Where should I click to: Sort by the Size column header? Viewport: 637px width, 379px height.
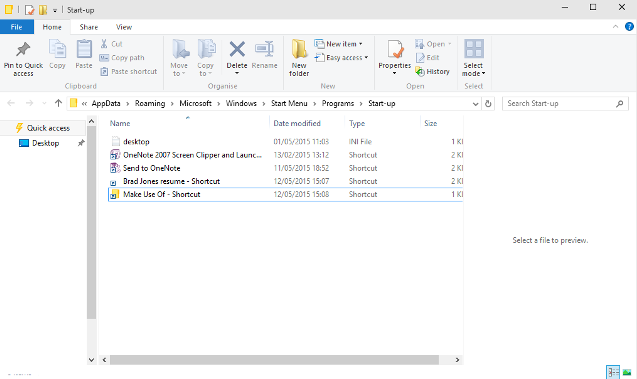click(x=431, y=123)
